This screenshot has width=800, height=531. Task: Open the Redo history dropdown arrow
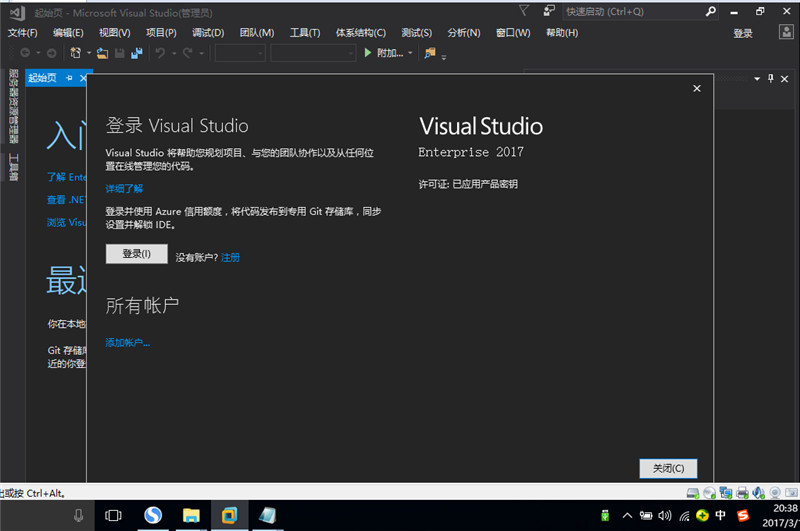click(202, 53)
